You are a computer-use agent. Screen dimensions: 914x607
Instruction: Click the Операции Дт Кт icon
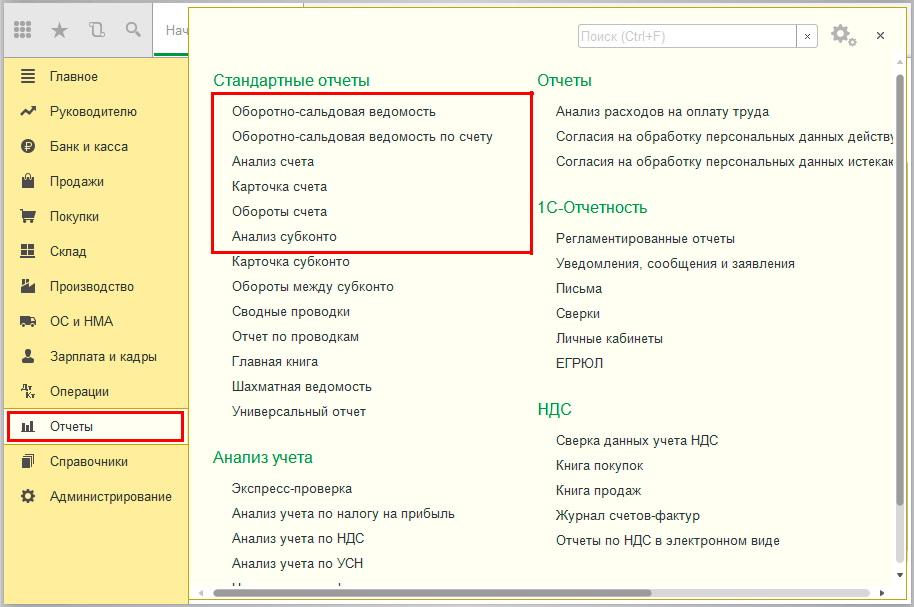point(28,391)
